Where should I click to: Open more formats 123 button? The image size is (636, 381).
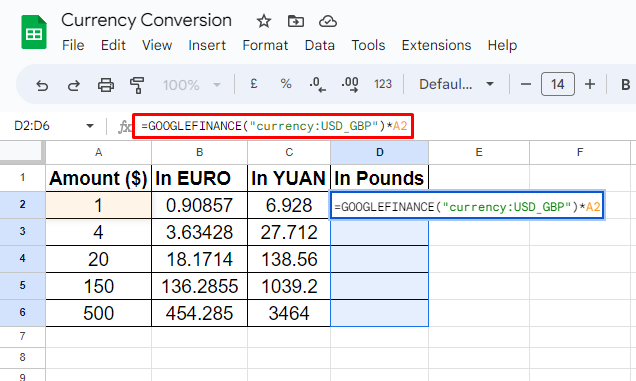(383, 84)
